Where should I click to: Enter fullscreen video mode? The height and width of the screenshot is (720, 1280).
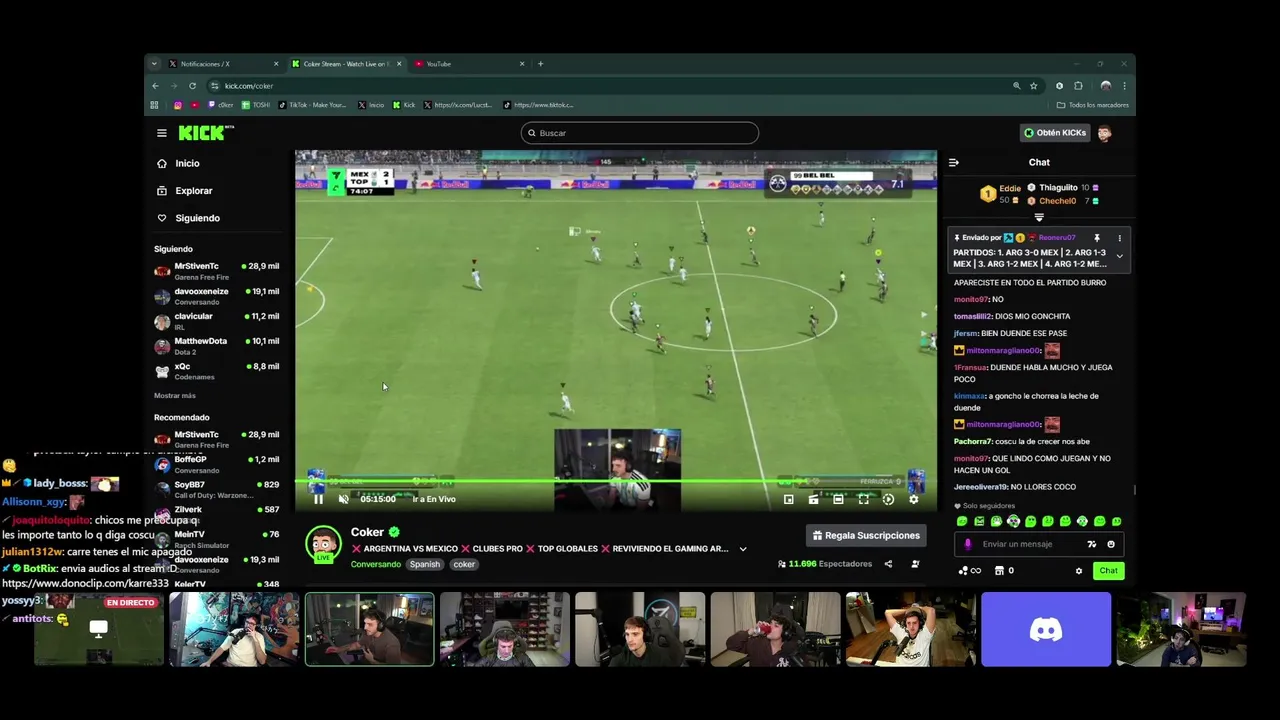863,499
